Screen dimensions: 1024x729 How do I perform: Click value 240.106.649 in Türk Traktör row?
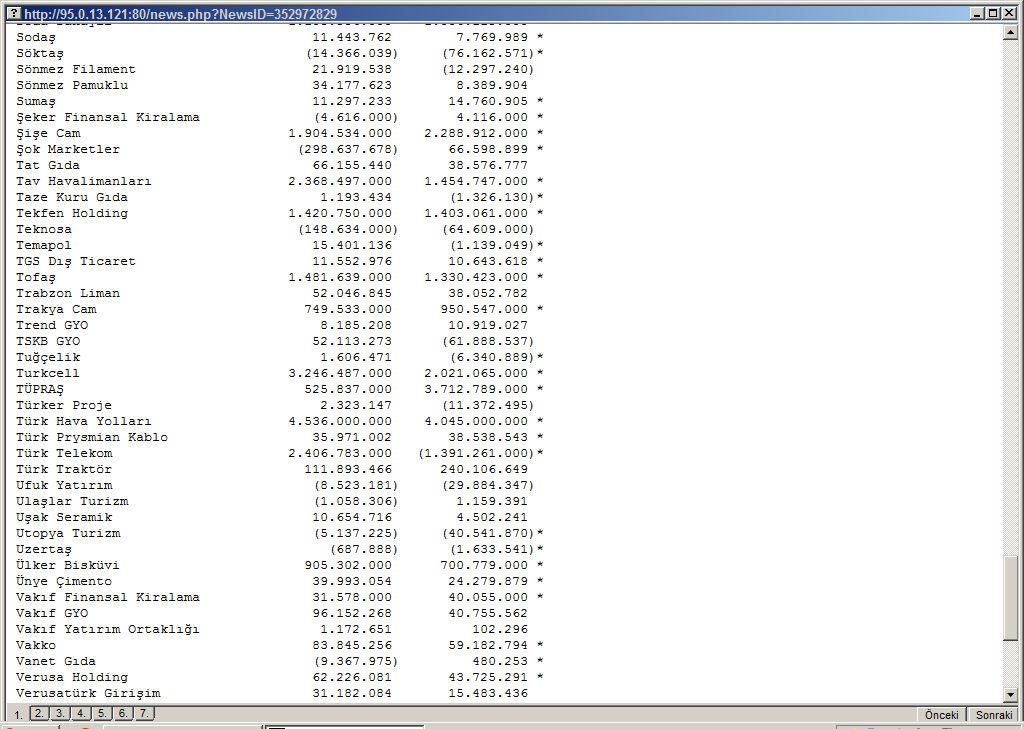[484, 469]
